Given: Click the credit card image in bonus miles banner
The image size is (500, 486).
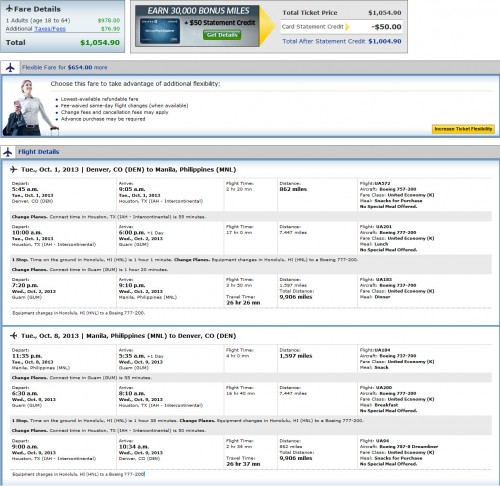Looking at the screenshot, I should (160, 31).
